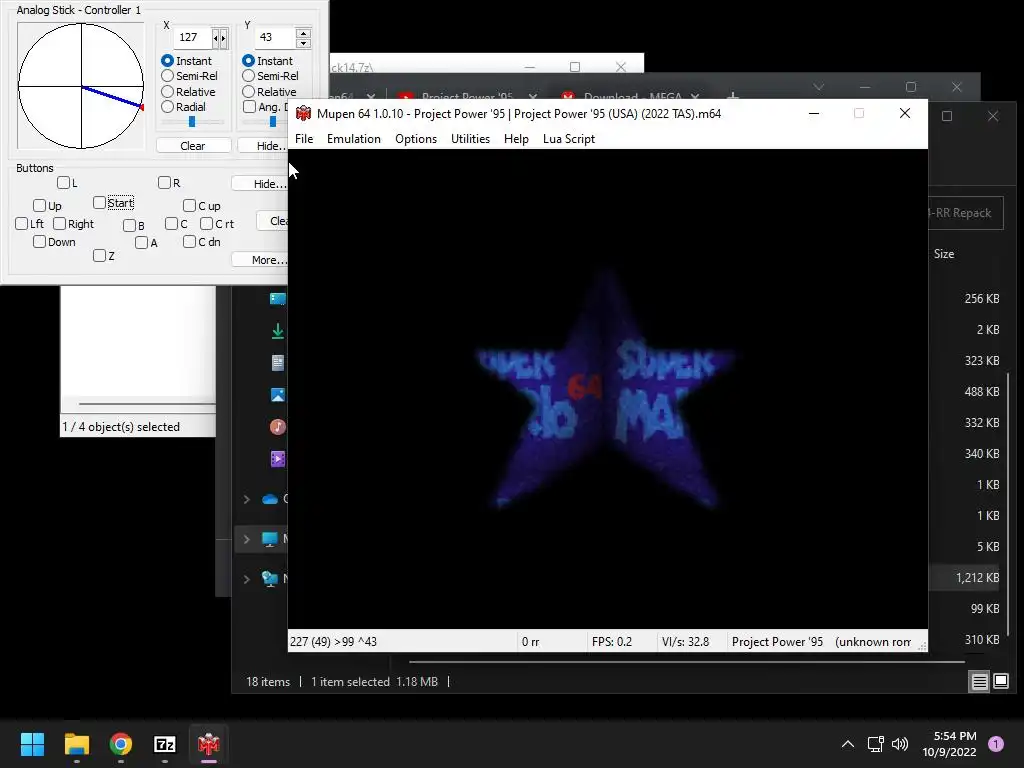This screenshot has height=768, width=1024.
Task: Open the Utilities menu
Action: click(x=470, y=139)
